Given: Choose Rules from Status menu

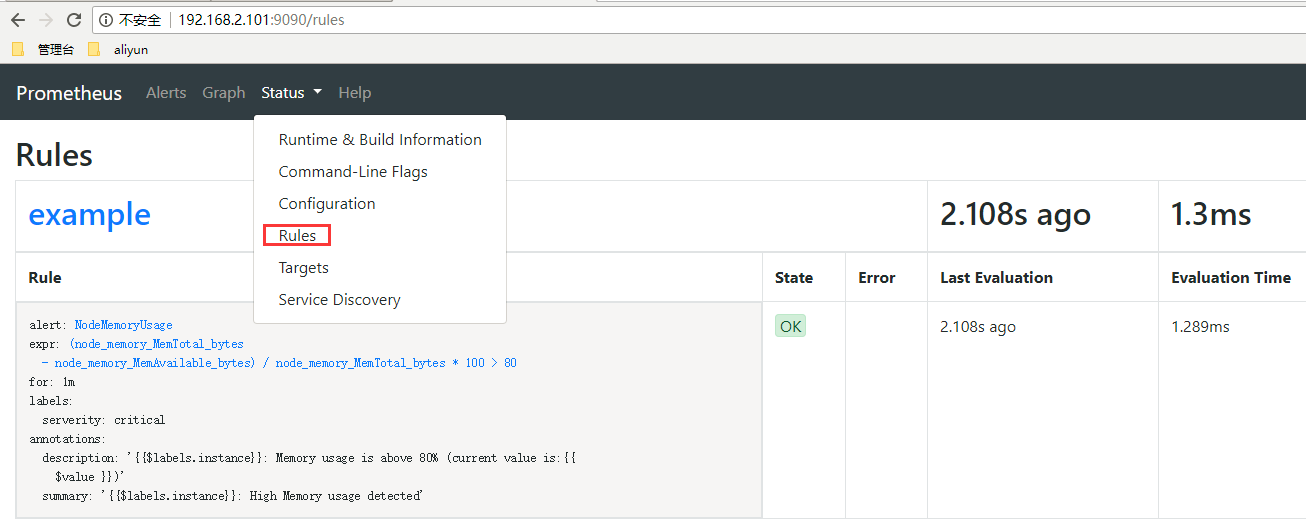Looking at the screenshot, I should click(297, 236).
